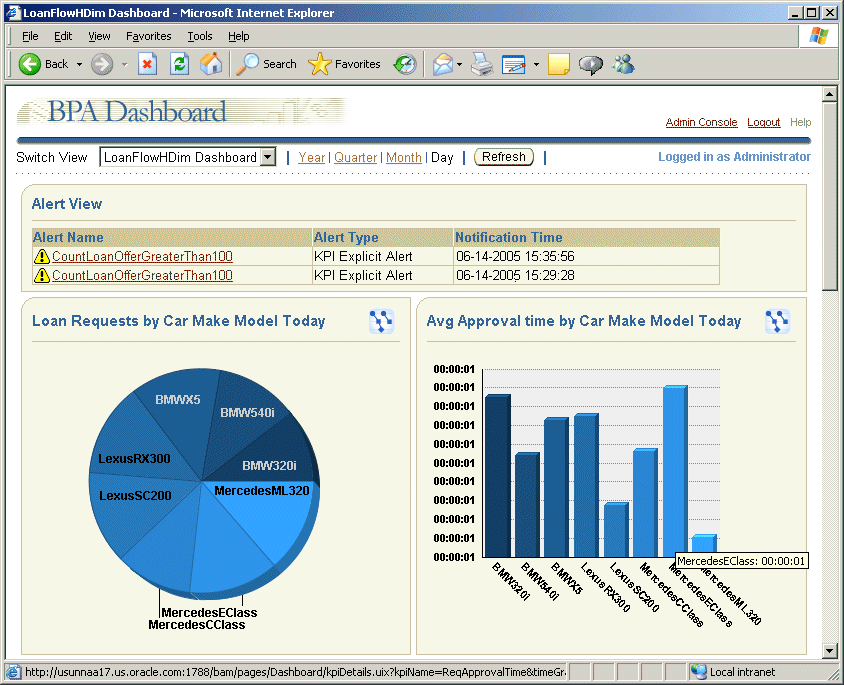The image size is (844, 685).
Task: Expand Edit button dropdown arrow
Action: [536, 65]
